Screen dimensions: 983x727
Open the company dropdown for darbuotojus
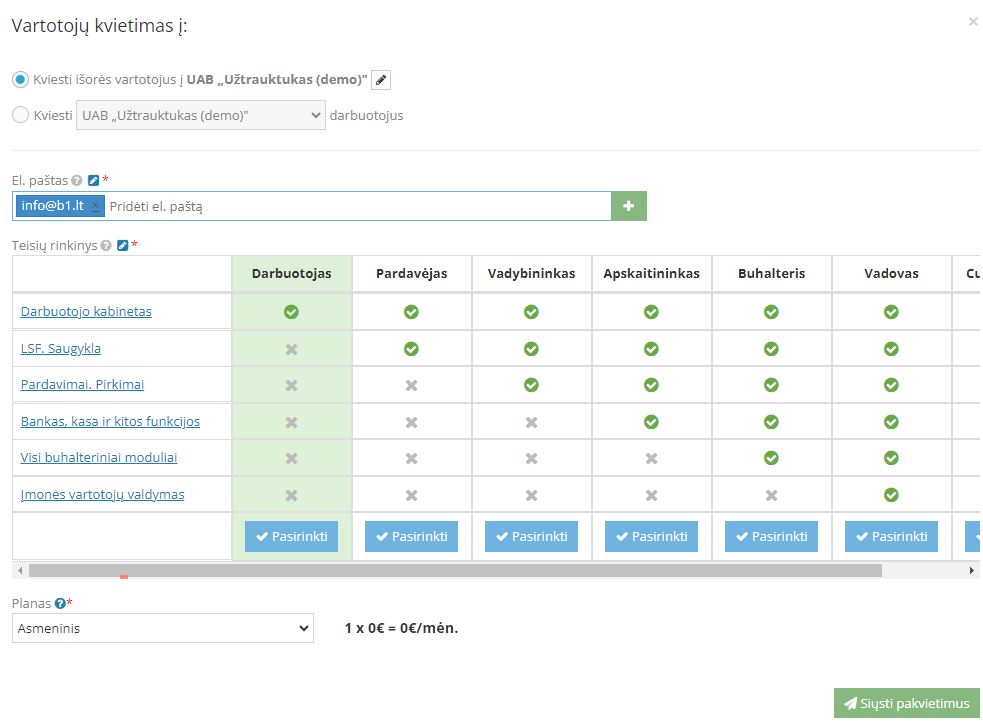pos(200,115)
